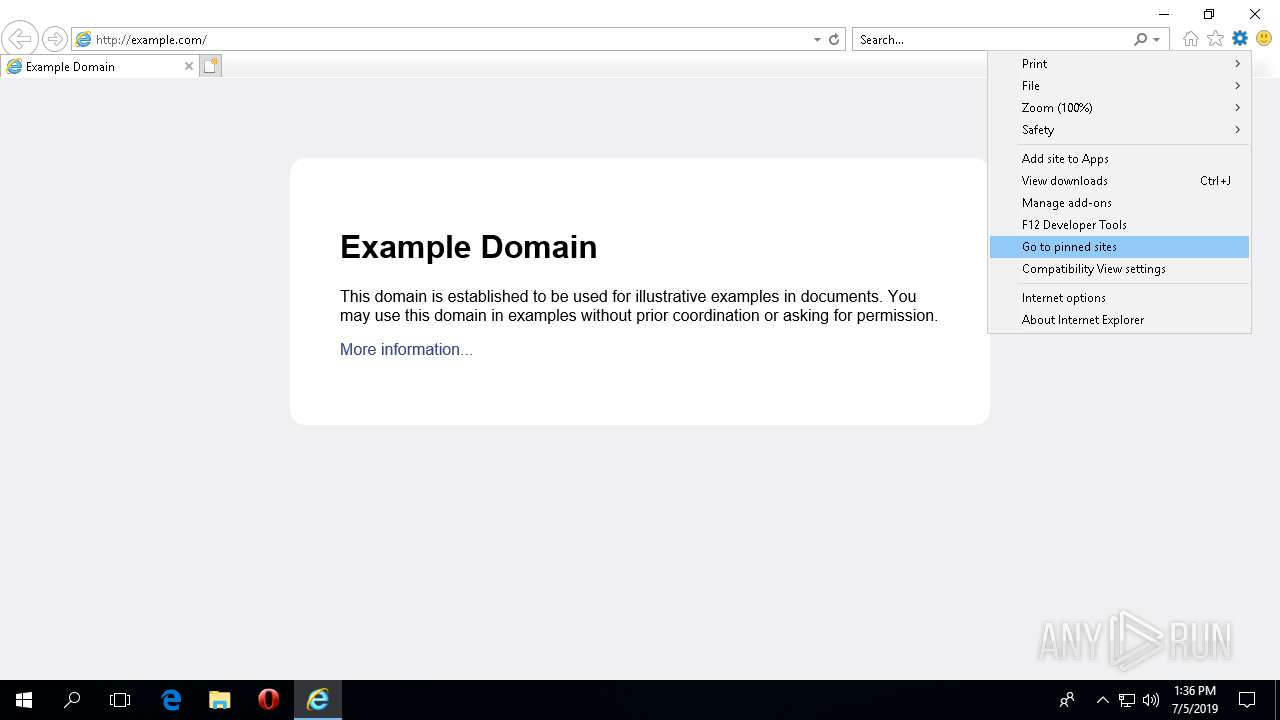Click the browser Forward arrow button

tap(54, 39)
